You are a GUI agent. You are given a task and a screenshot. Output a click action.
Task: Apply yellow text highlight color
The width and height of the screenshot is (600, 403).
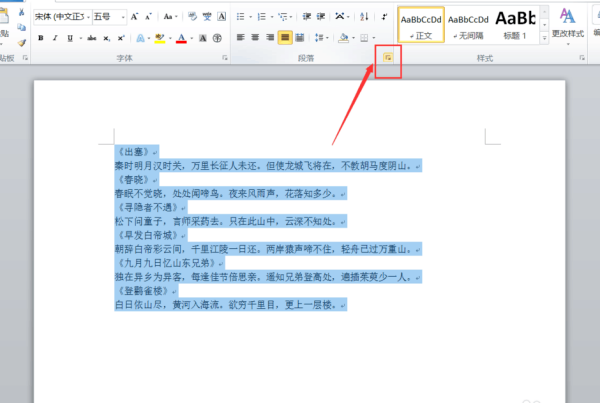(x=160, y=38)
